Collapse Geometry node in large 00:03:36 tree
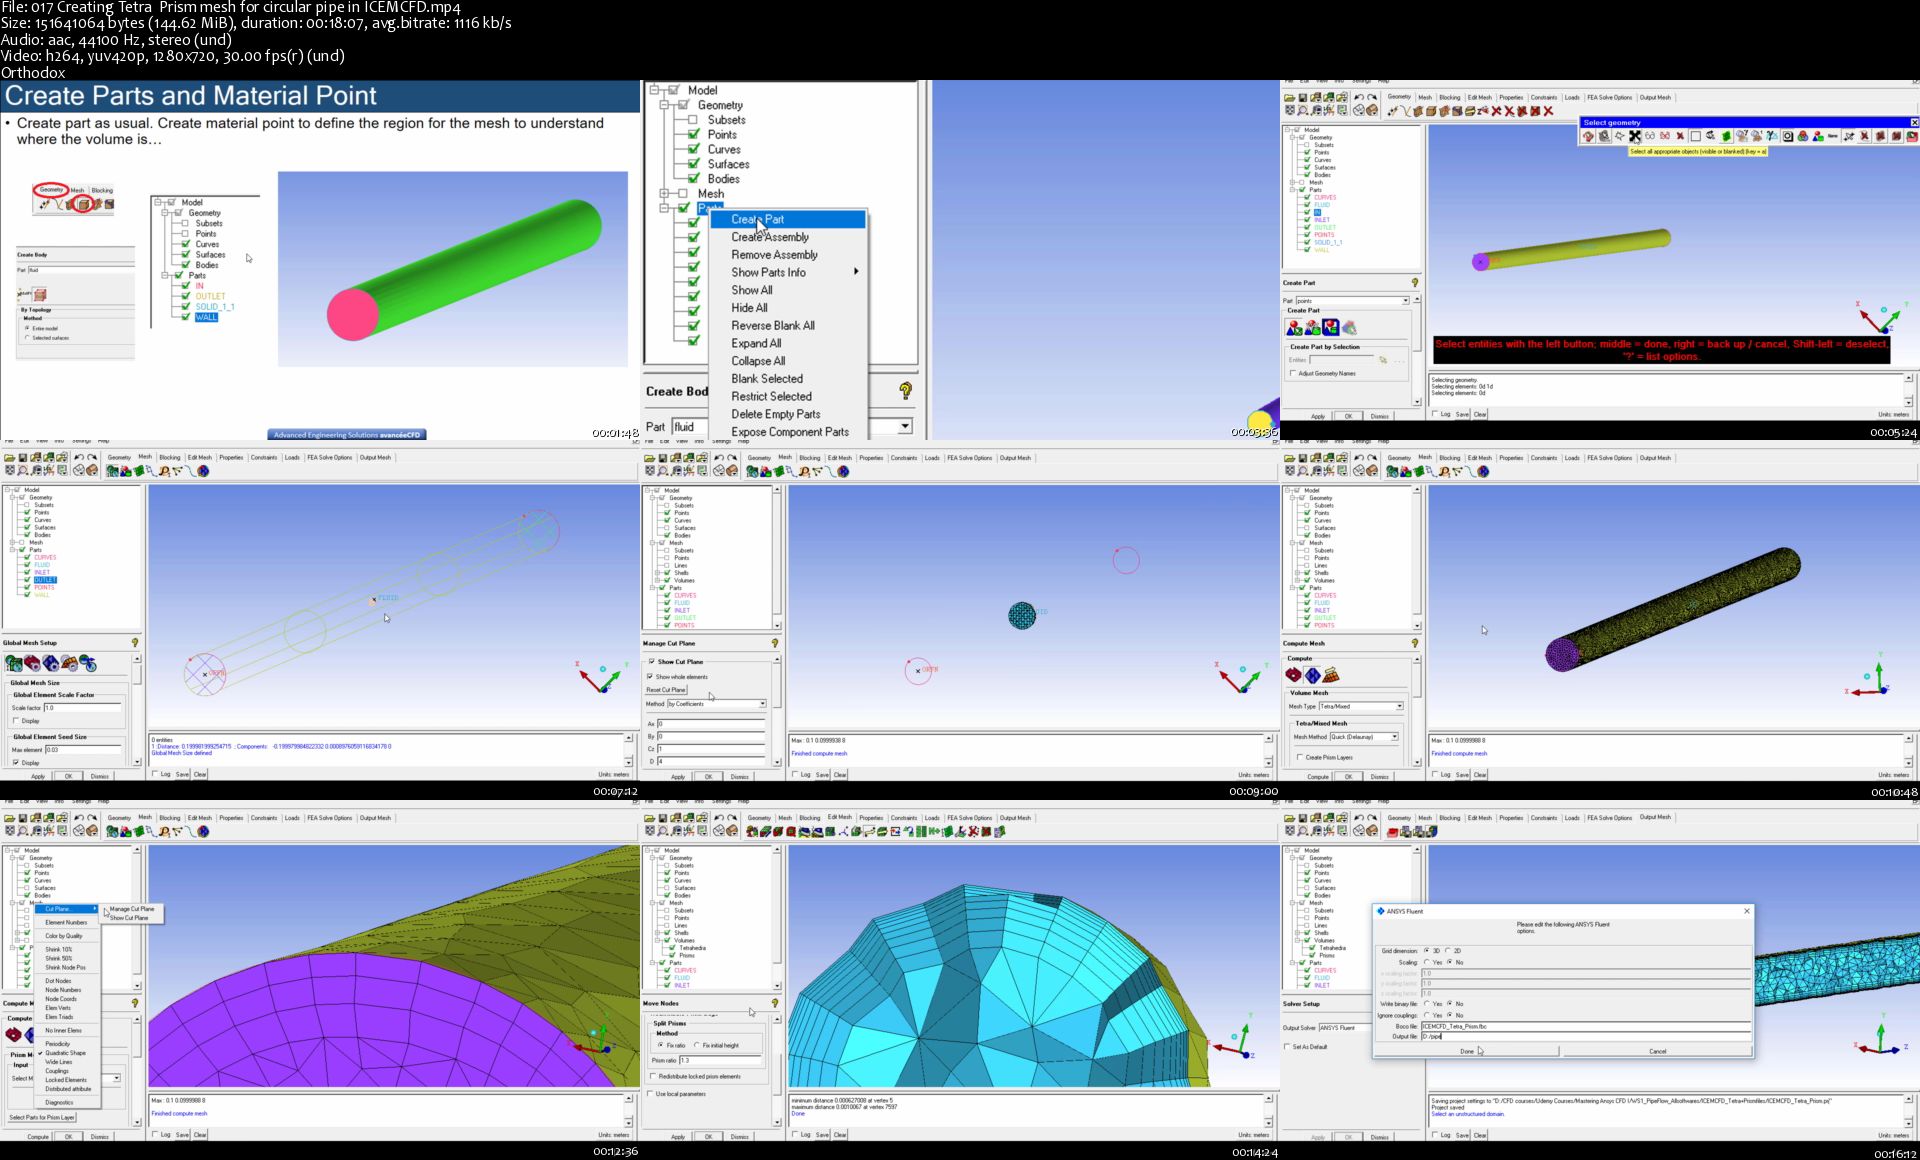This screenshot has width=1920, height=1160. (x=664, y=104)
